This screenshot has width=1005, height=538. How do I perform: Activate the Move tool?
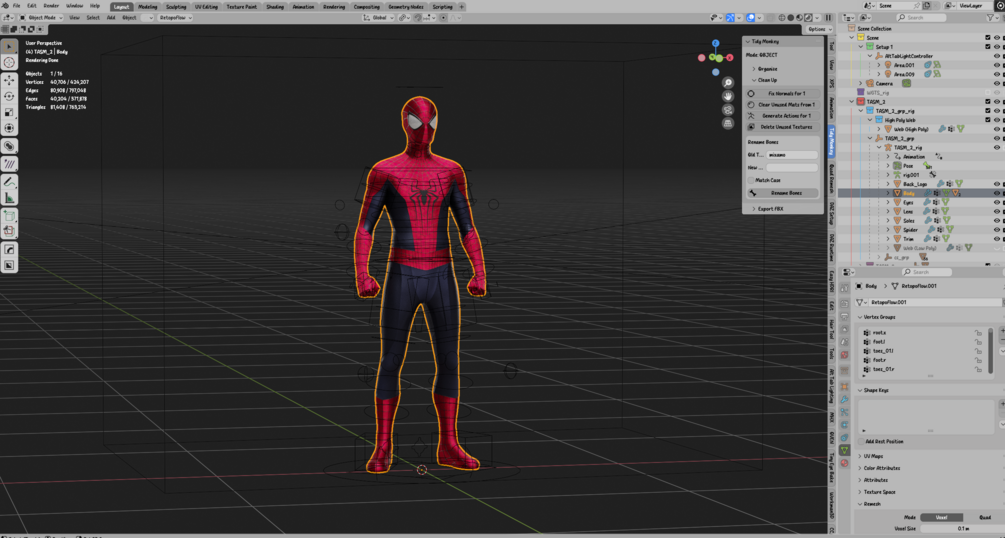[9, 79]
